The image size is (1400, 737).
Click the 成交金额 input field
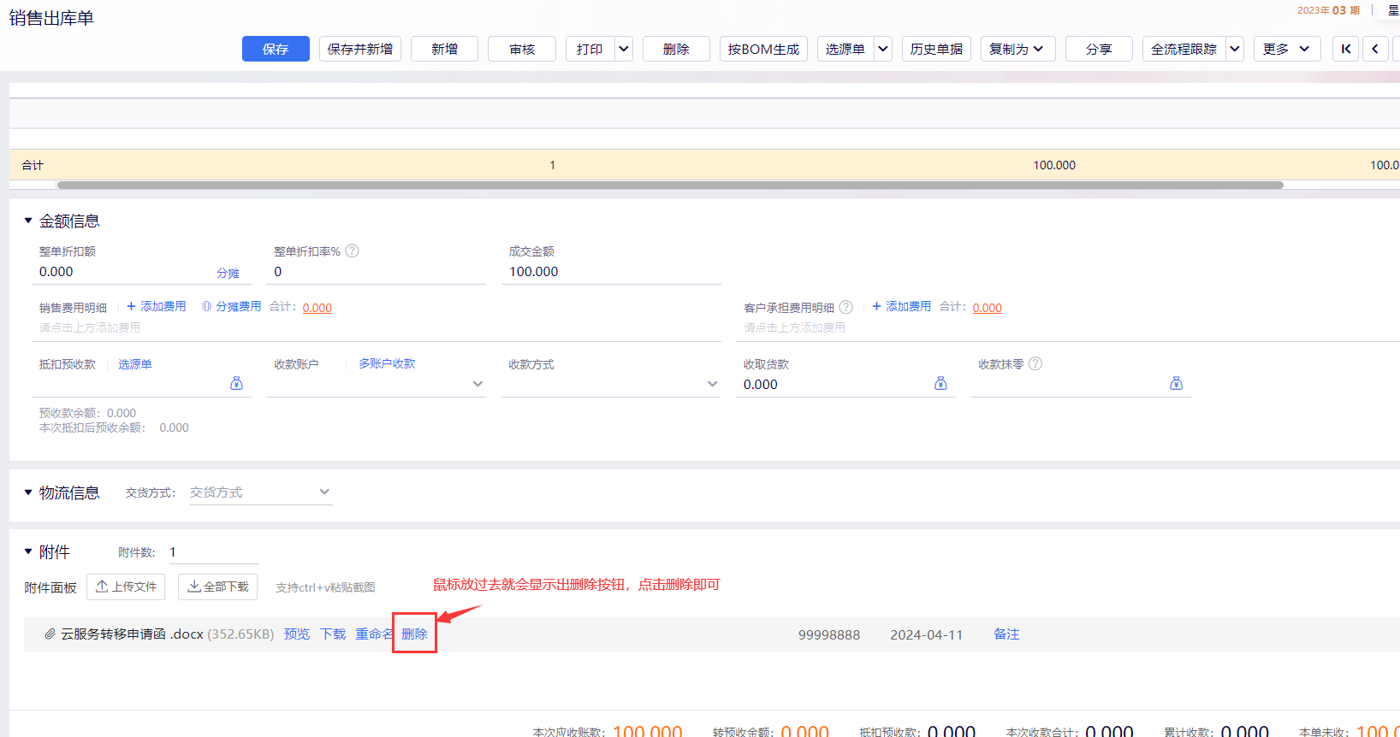[611, 272]
